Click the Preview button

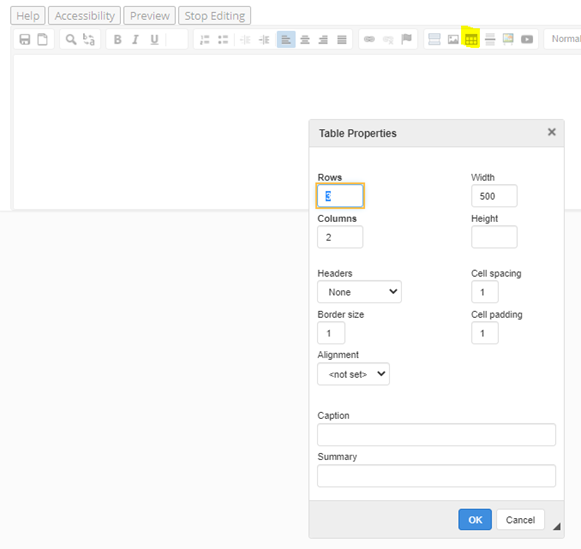pyautogui.click(x=150, y=16)
